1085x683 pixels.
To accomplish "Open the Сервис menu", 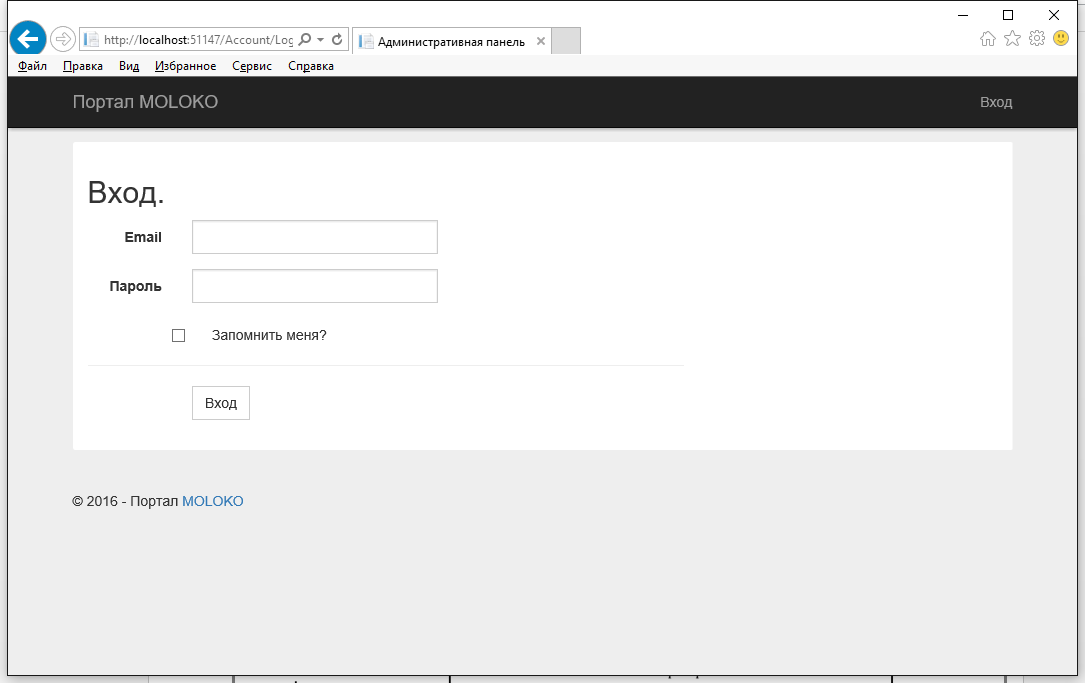I will [252, 66].
